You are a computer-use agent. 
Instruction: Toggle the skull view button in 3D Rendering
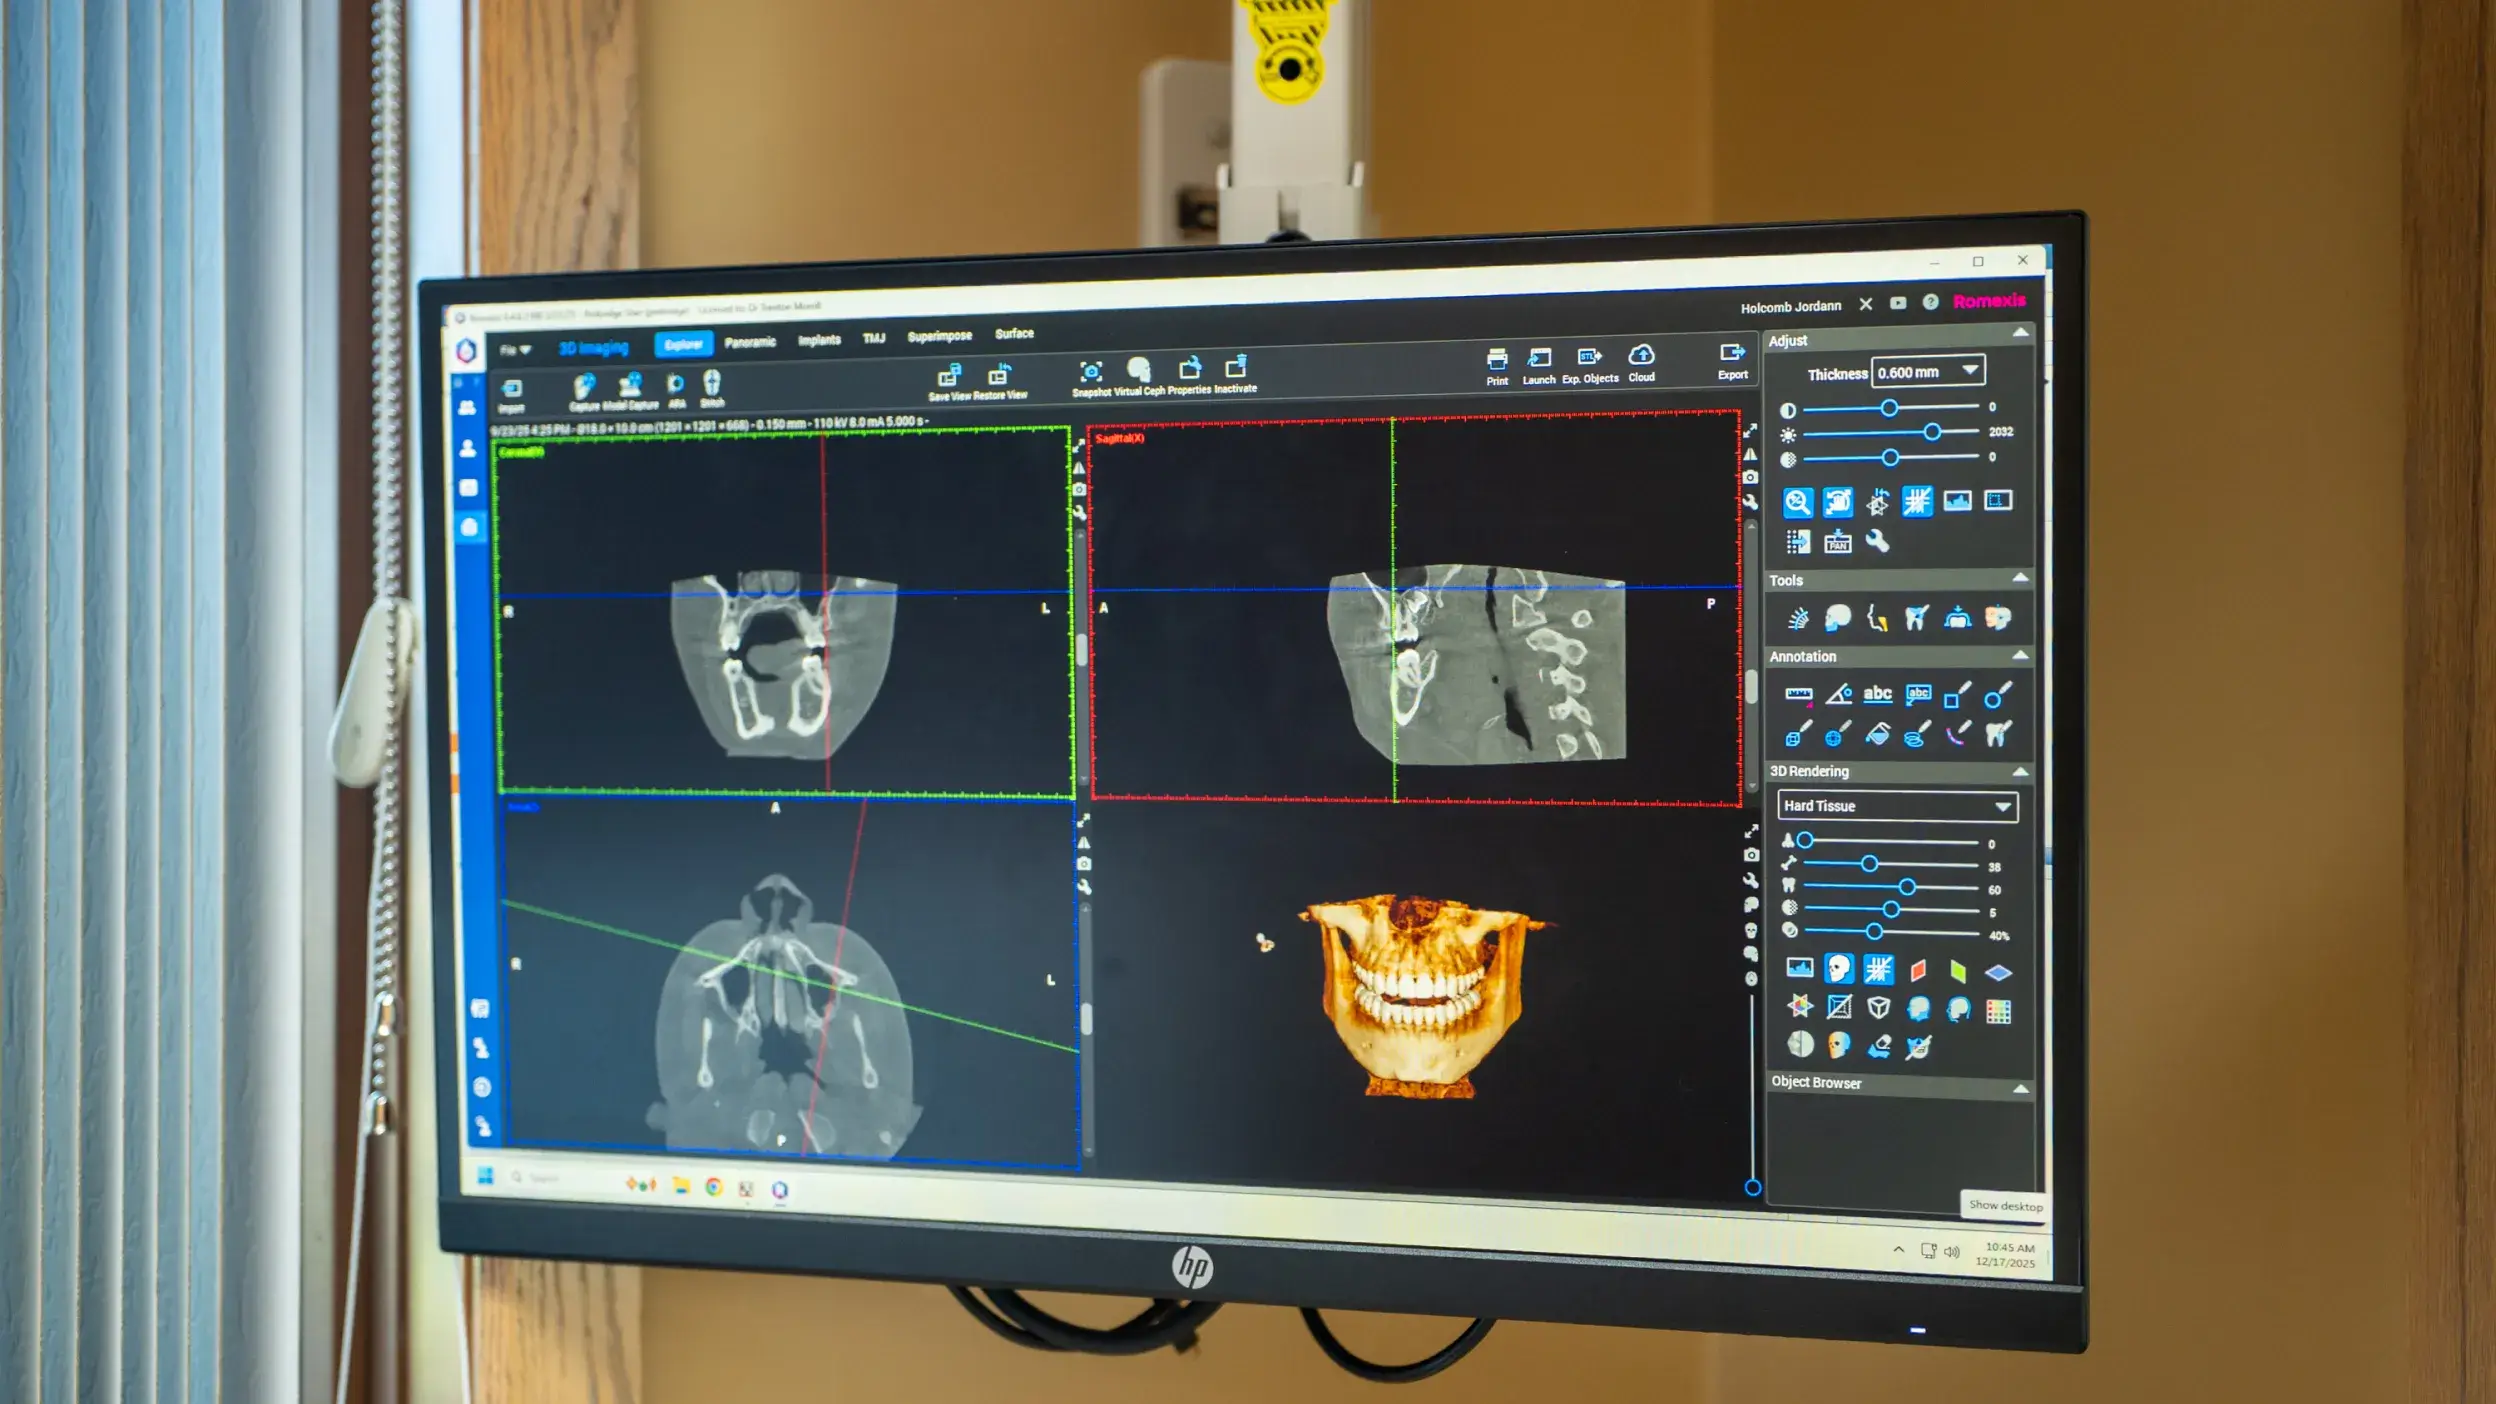pos(1838,968)
